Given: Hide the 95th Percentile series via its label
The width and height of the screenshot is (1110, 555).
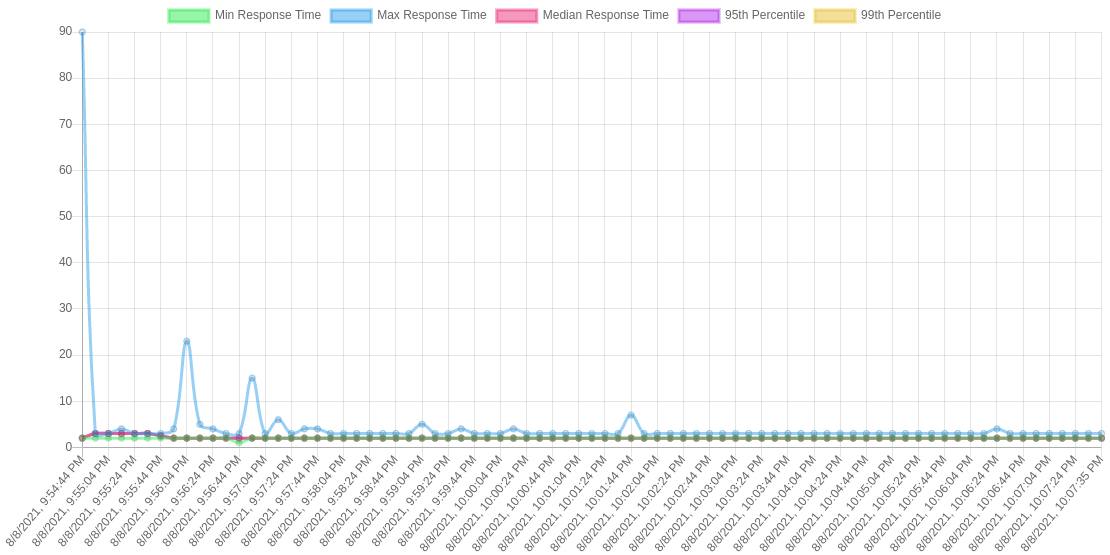Looking at the screenshot, I should coord(764,15).
